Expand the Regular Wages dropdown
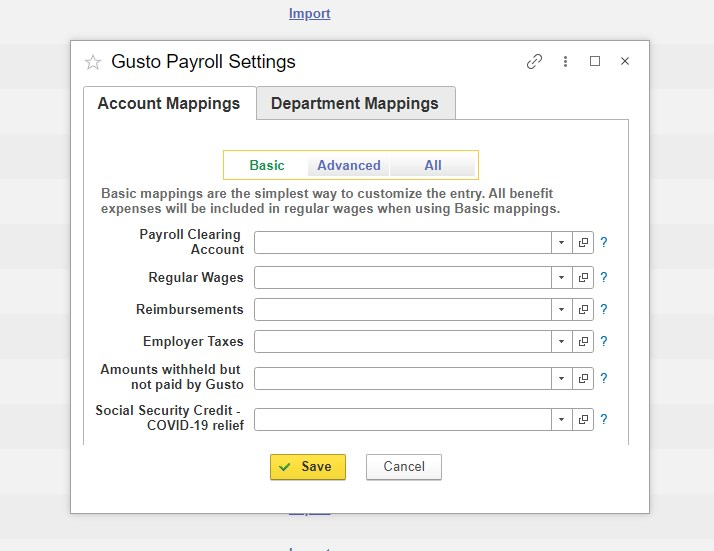714x551 pixels. pyautogui.click(x=561, y=277)
